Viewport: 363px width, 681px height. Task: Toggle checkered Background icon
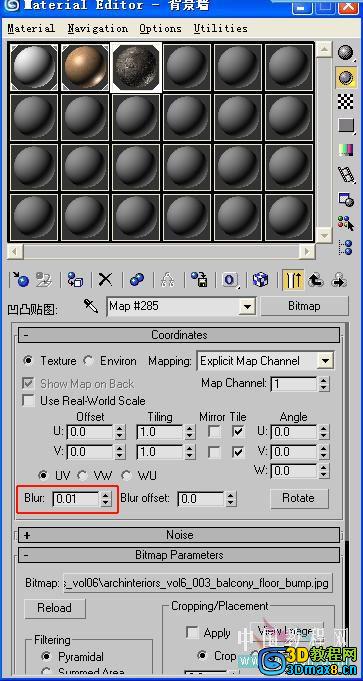coord(346,102)
